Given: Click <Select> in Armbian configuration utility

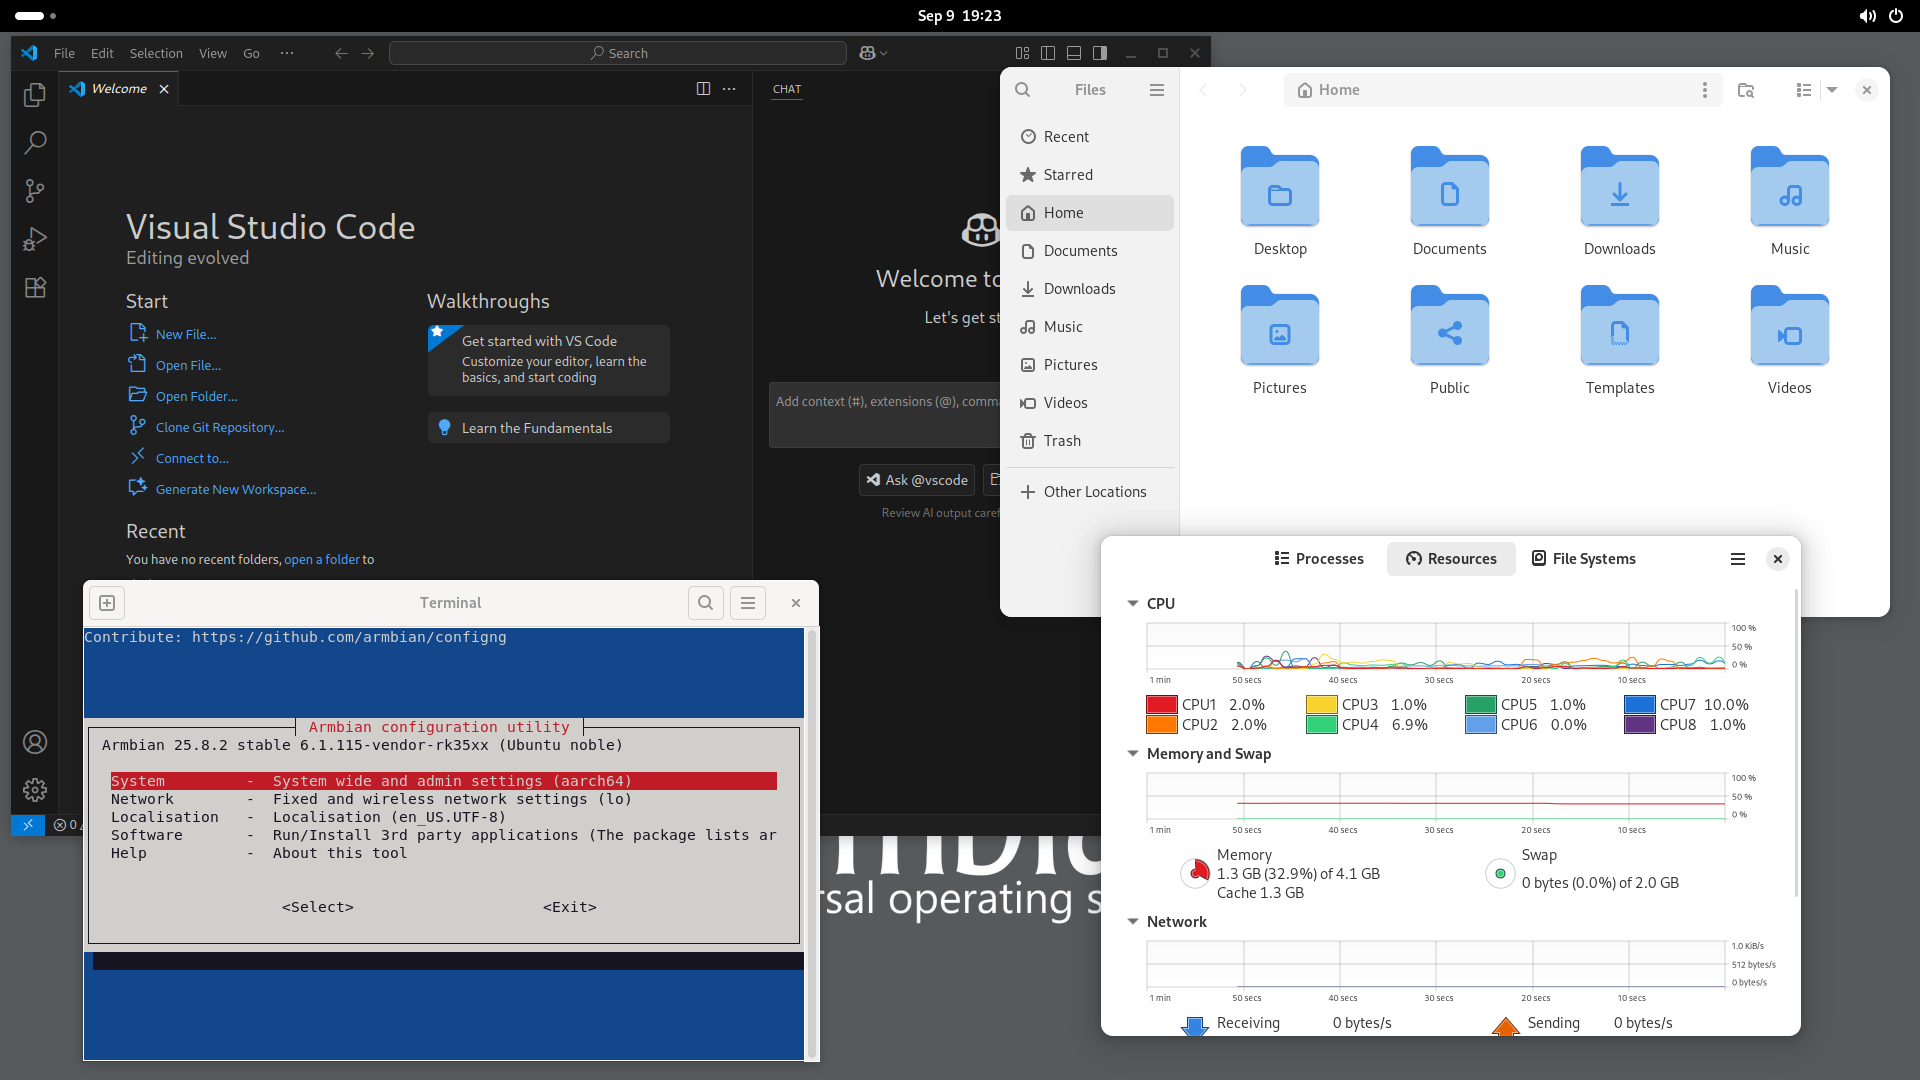Looking at the screenshot, I should click(318, 907).
